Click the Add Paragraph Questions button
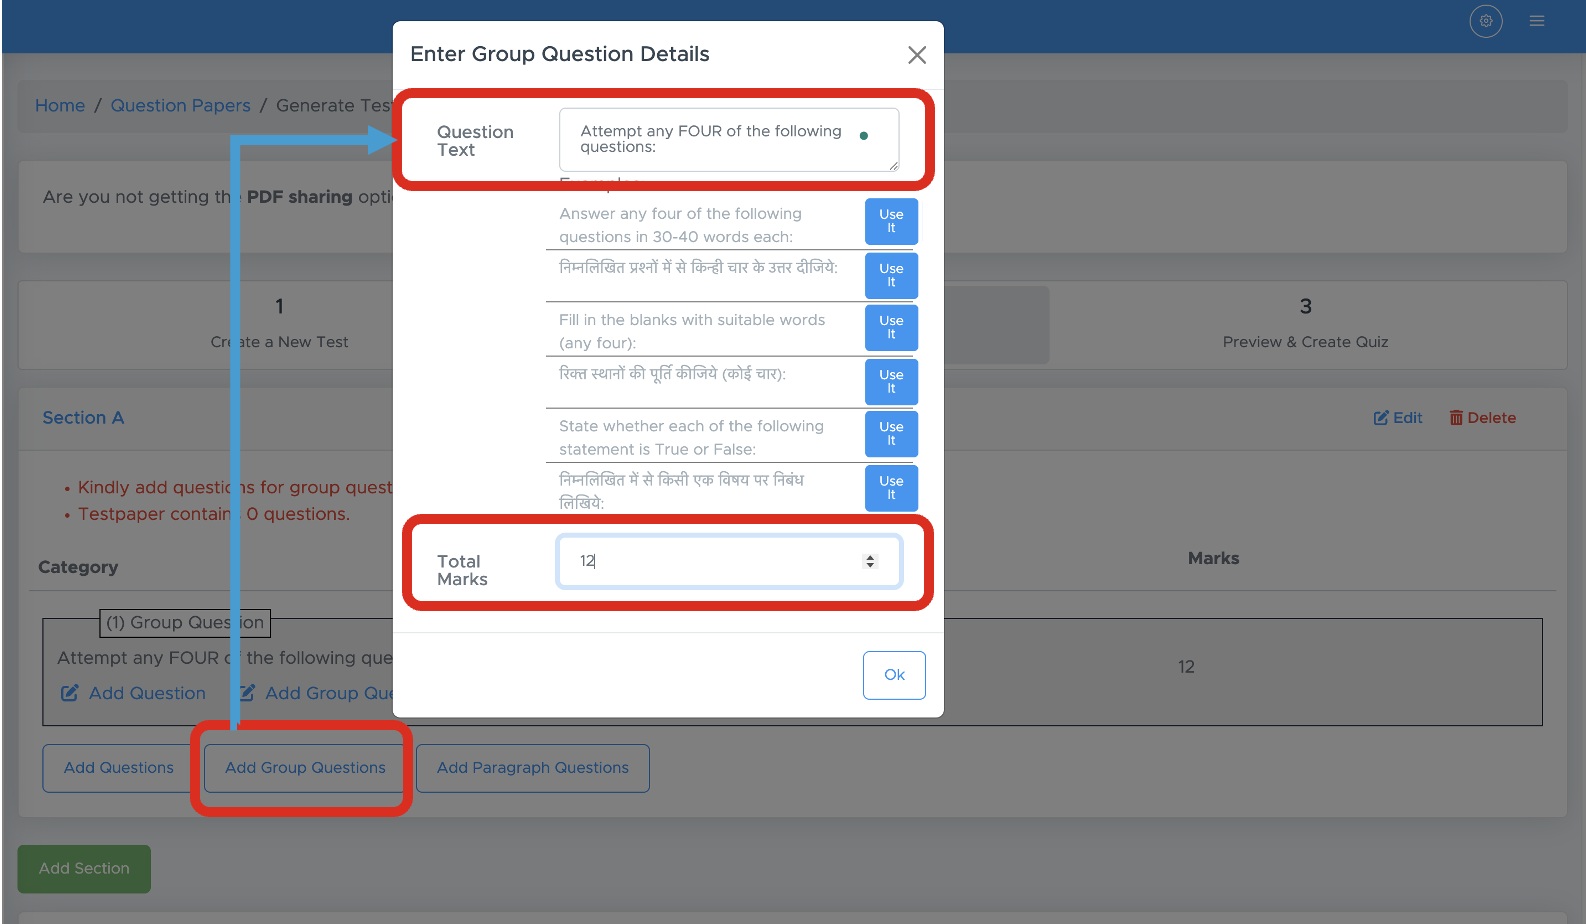The width and height of the screenshot is (1586, 924). [x=533, y=768]
